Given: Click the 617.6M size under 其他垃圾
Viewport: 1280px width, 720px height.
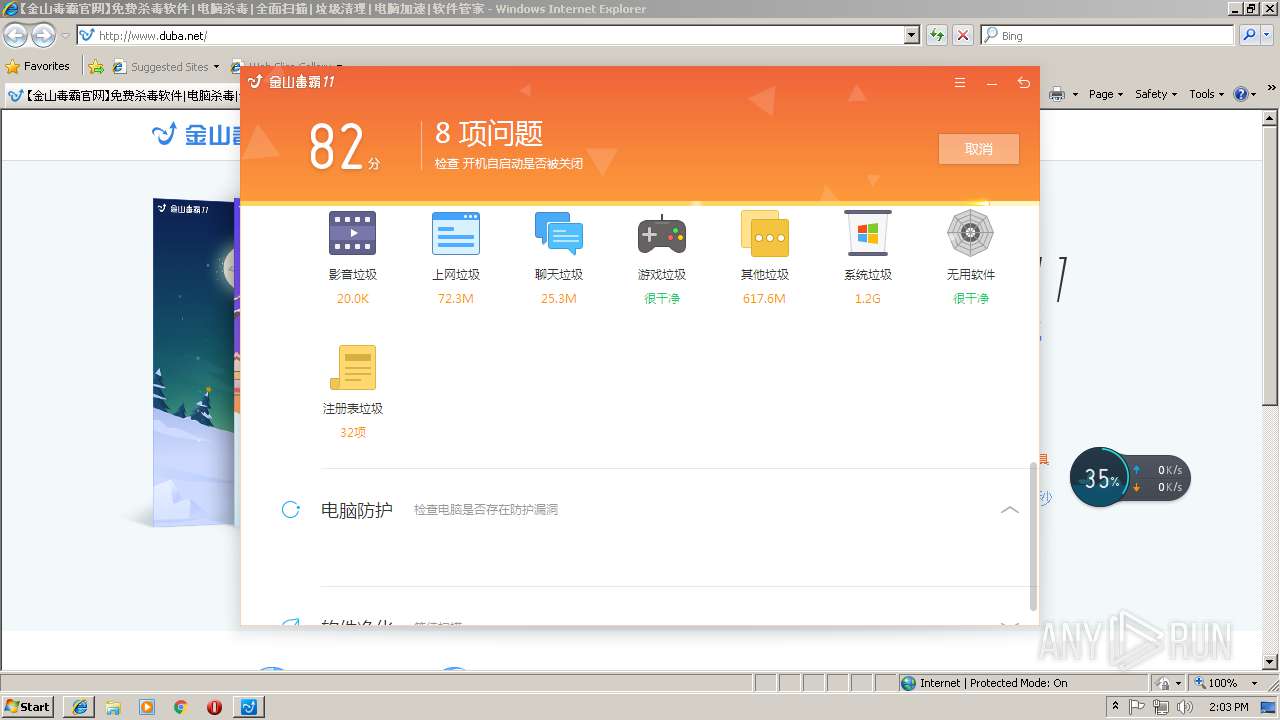Looking at the screenshot, I should point(764,299).
